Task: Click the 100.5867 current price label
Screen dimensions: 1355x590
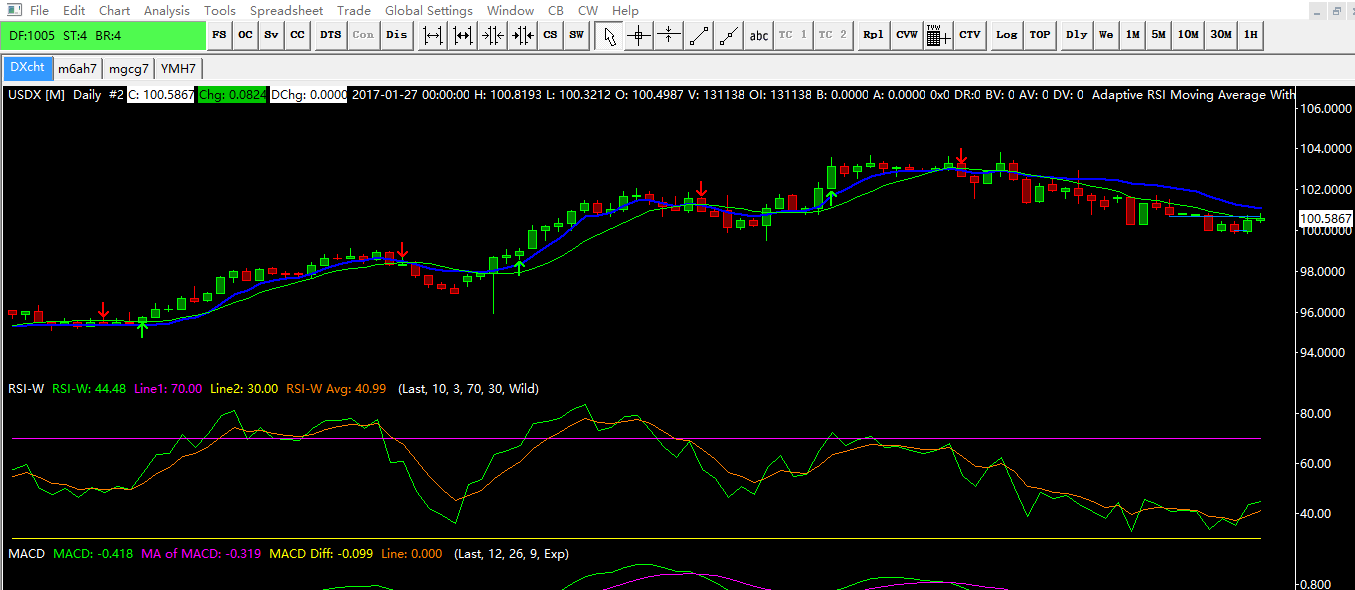Action: [1325, 218]
